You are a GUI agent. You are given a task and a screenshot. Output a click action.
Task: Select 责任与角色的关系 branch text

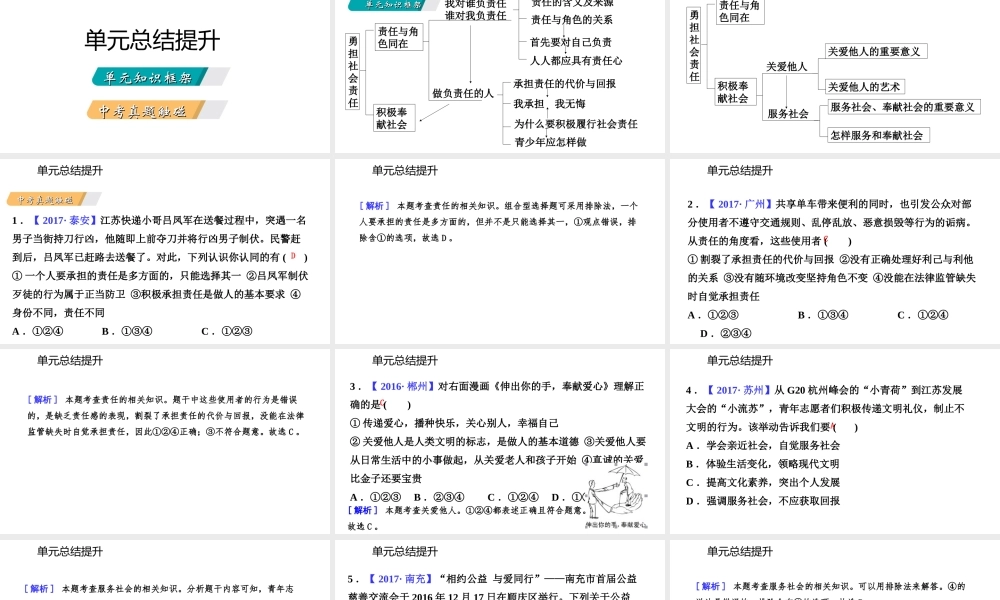[571, 20]
